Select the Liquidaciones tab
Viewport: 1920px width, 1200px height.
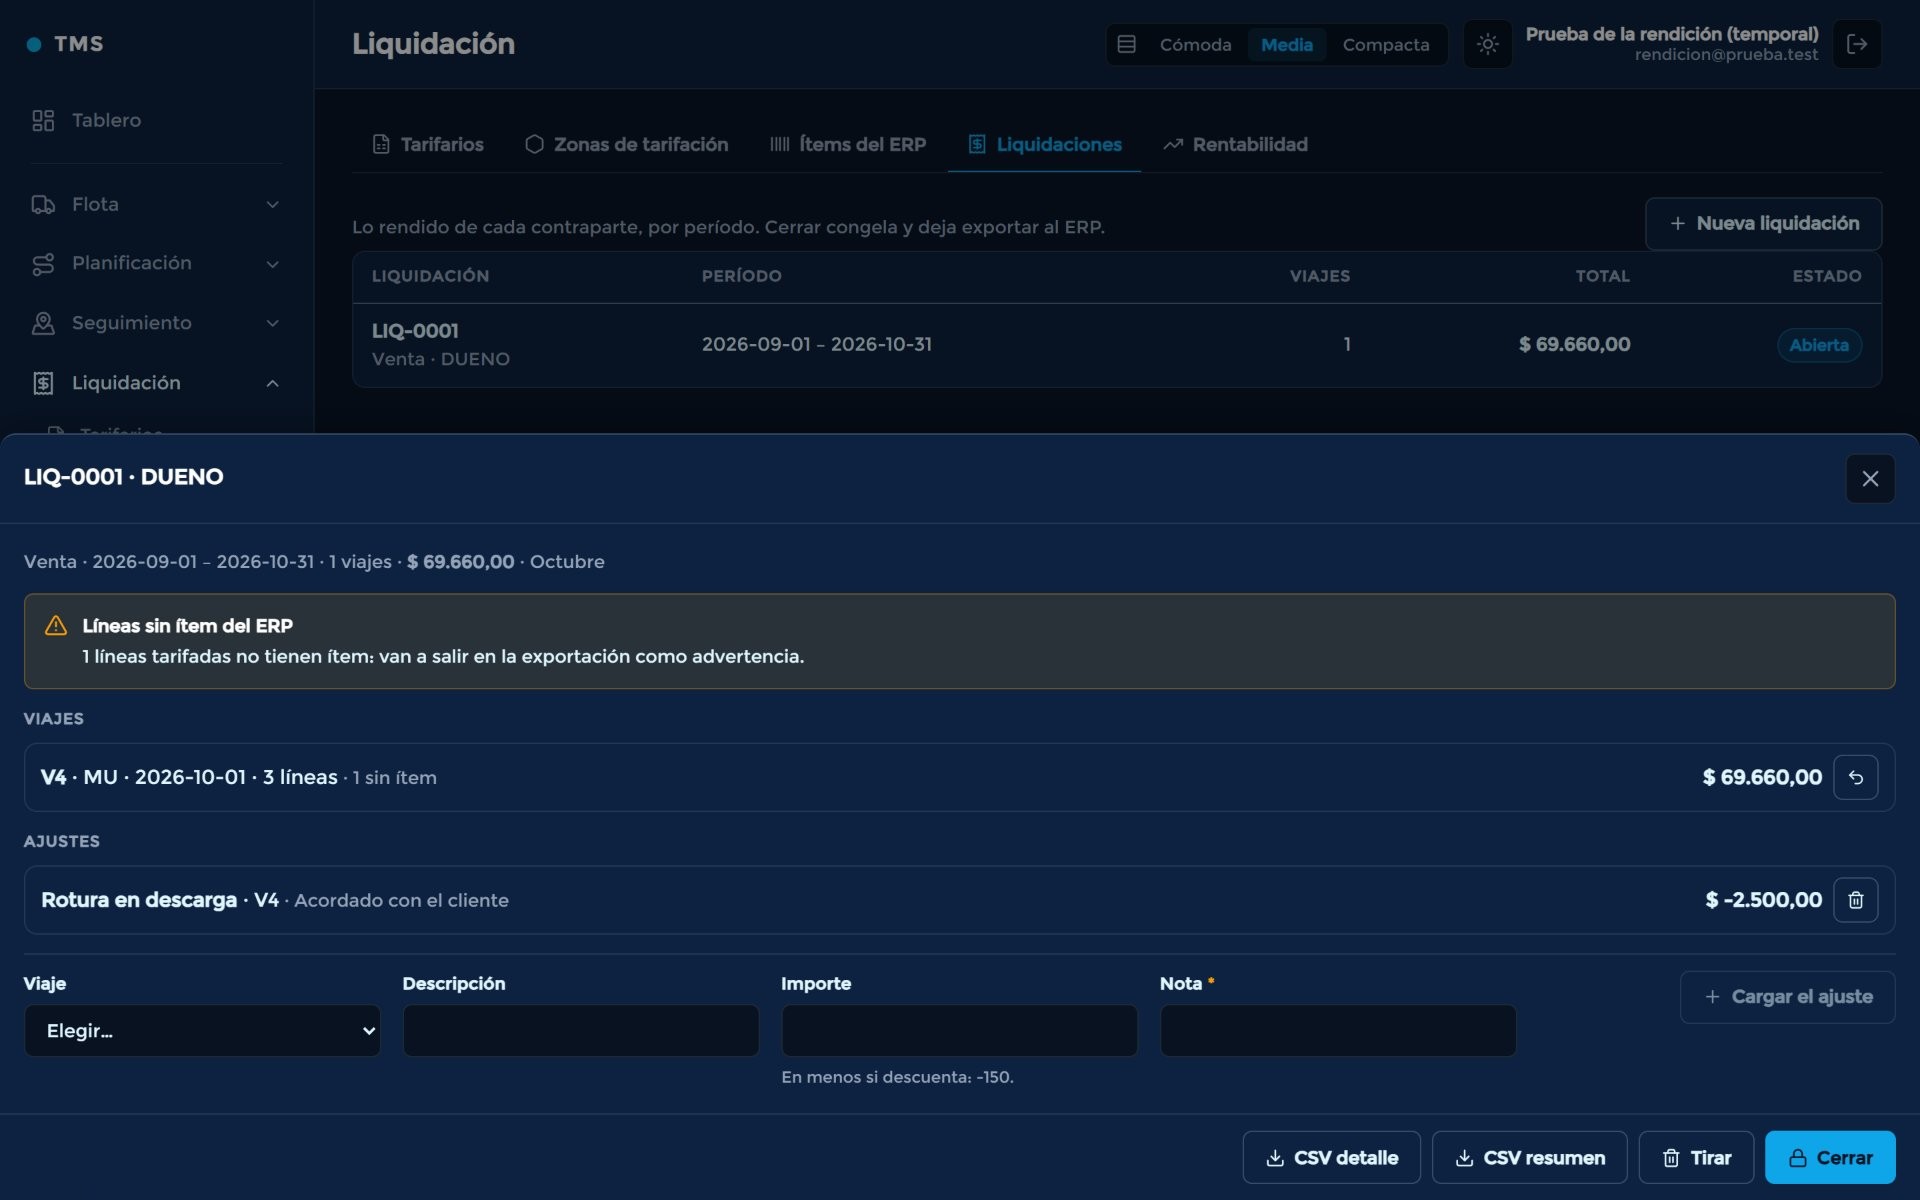pos(1045,144)
